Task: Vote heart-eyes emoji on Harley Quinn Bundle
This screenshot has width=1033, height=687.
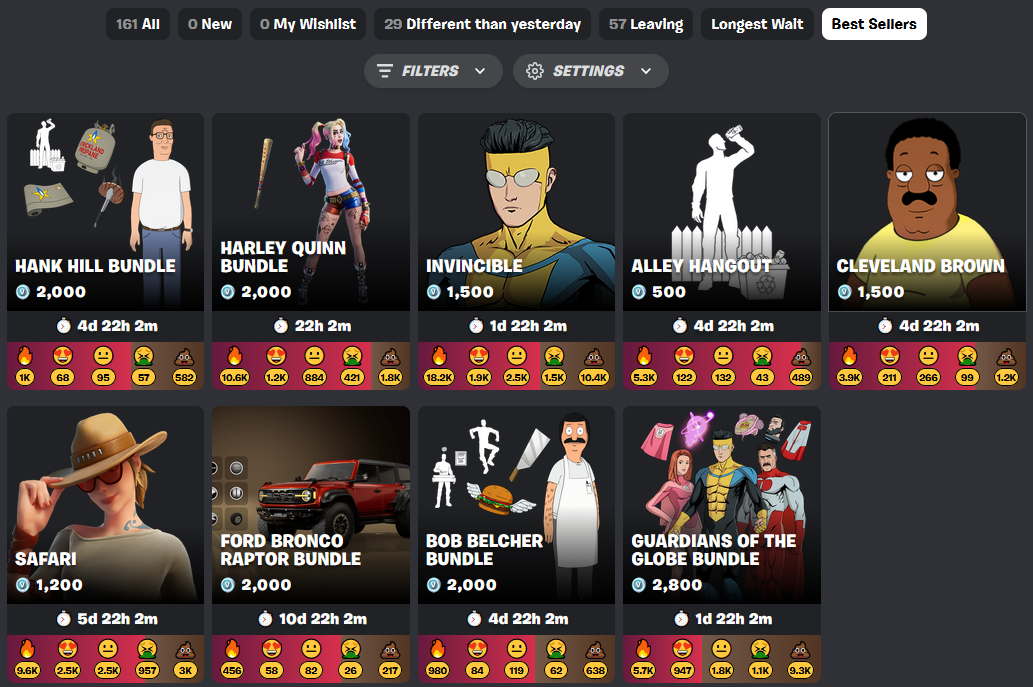Action: (276, 357)
